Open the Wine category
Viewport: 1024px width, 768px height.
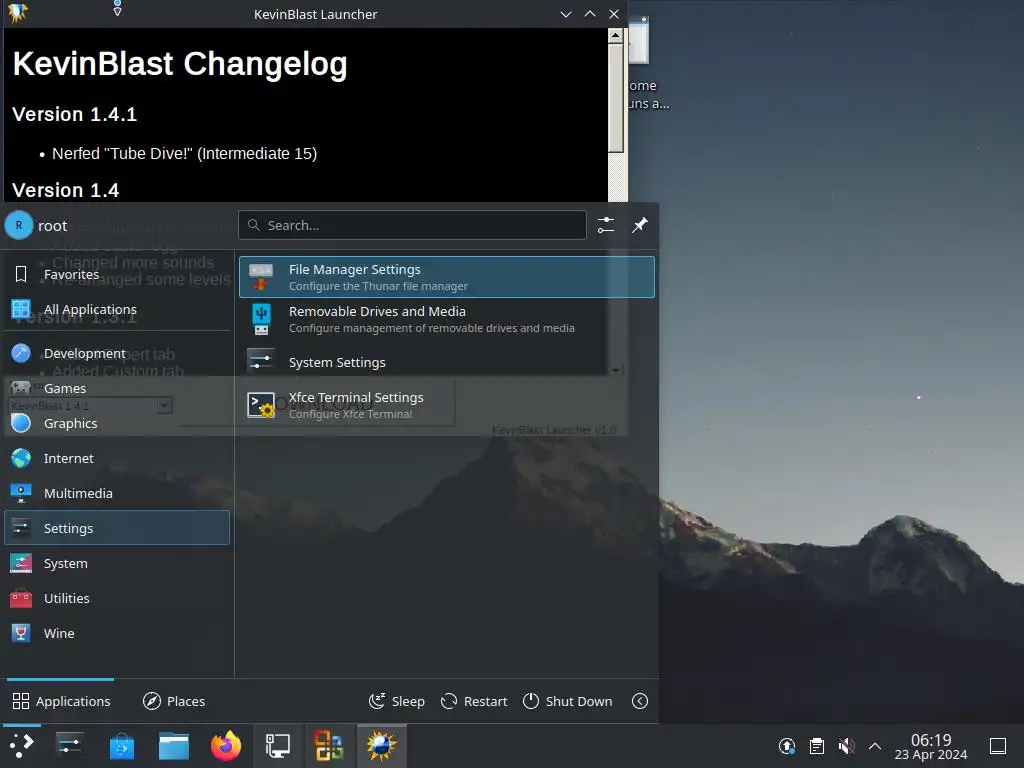117,633
